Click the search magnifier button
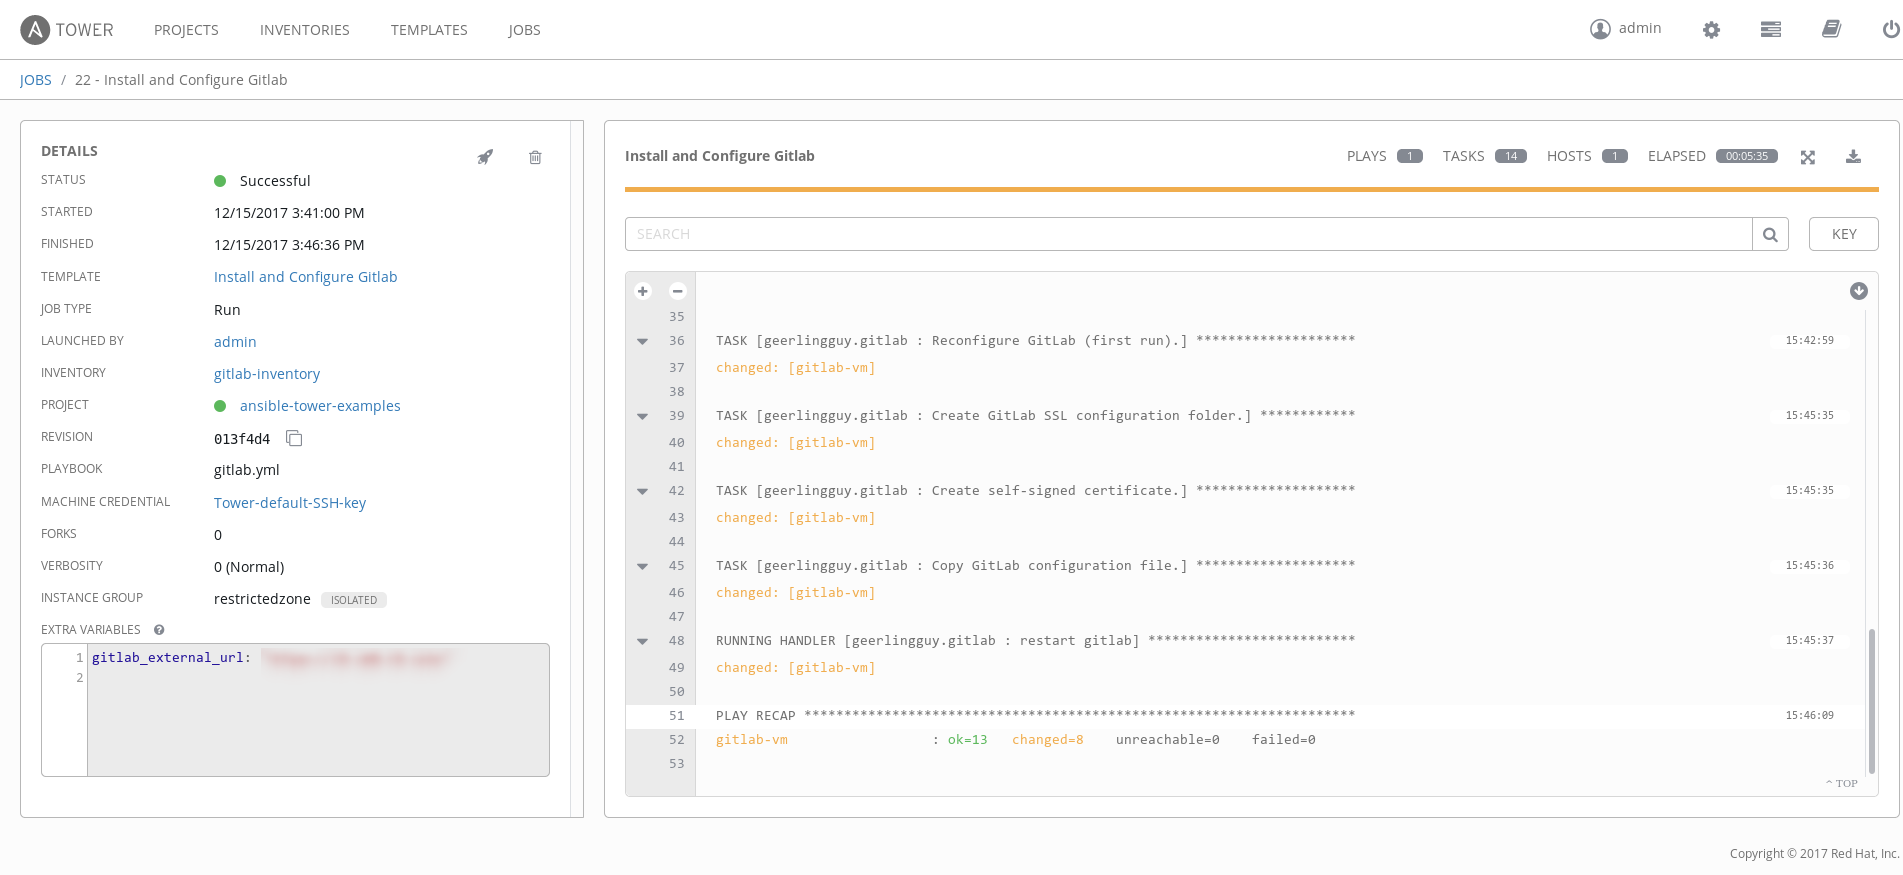This screenshot has height=875, width=1903. pyautogui.click(x=1770, y=234)
